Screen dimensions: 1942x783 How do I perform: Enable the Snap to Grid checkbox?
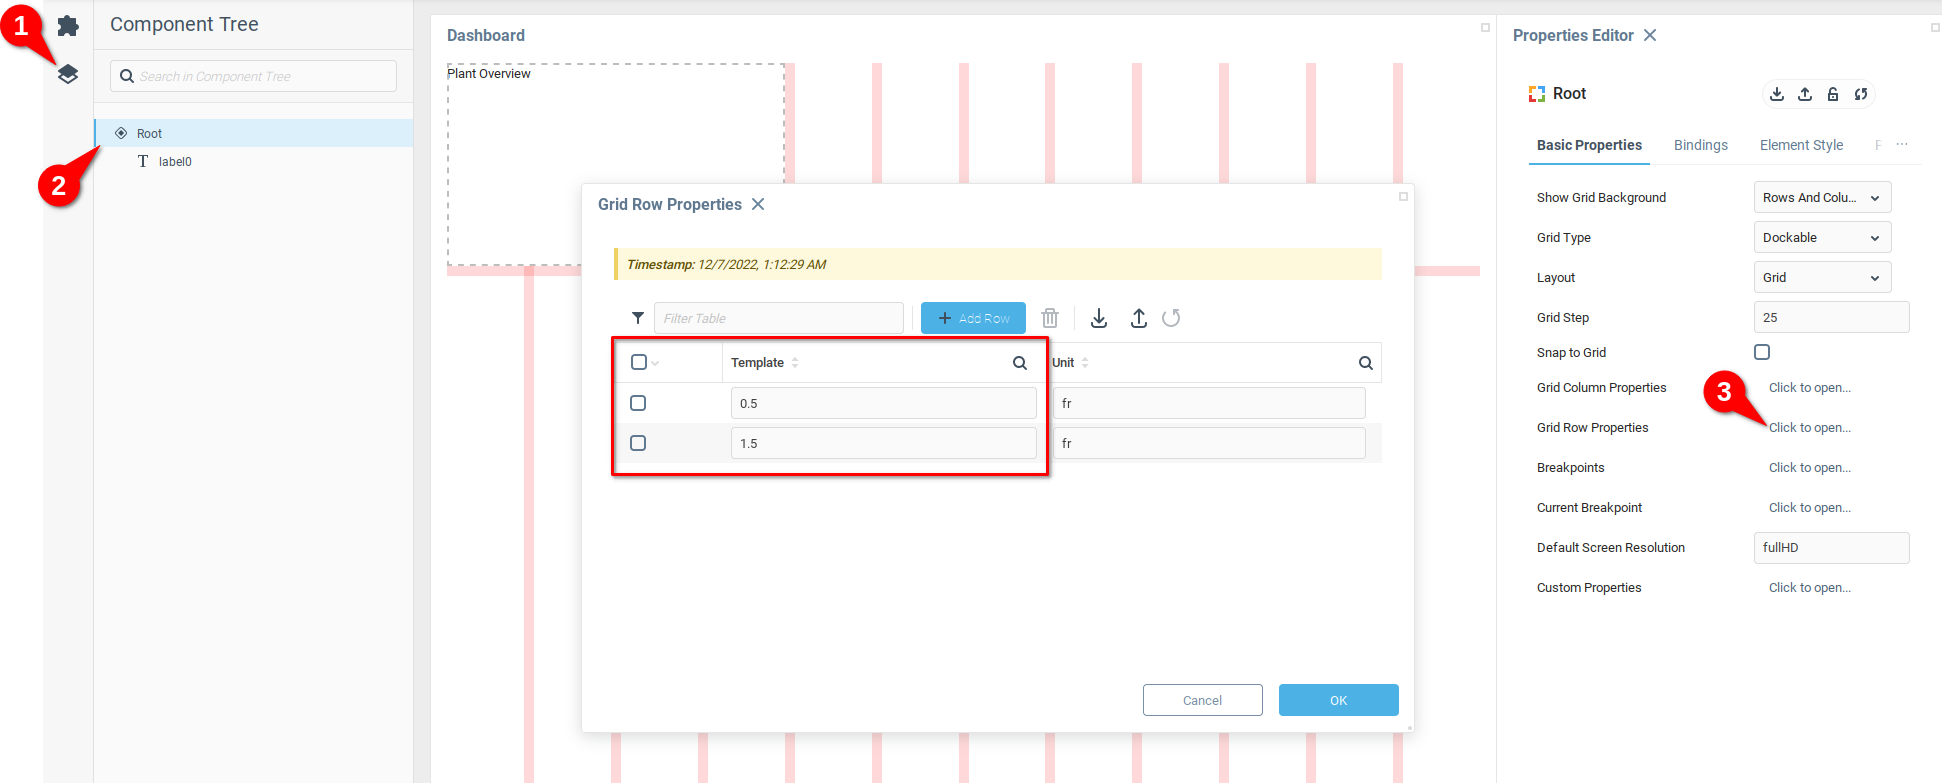tap(1762, 352)
